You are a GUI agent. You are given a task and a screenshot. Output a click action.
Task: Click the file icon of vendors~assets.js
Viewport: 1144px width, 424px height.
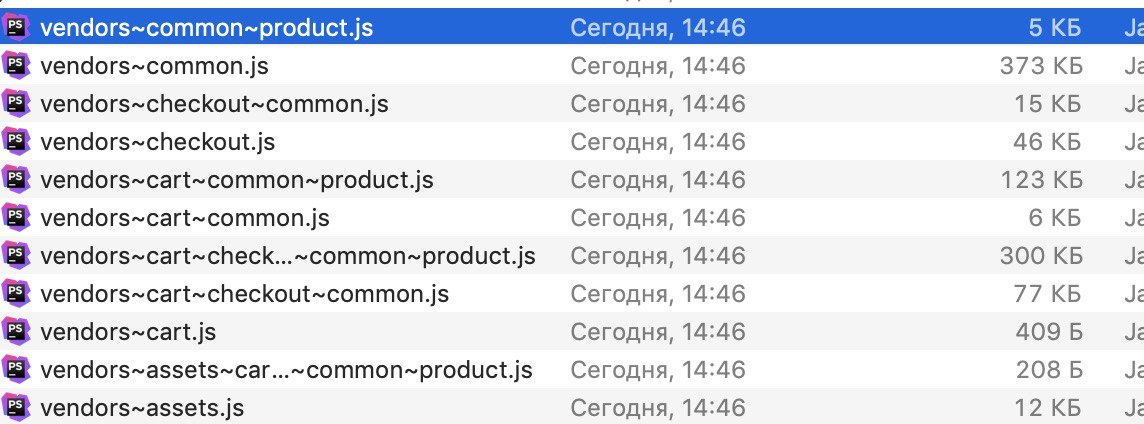pos(15,406)
